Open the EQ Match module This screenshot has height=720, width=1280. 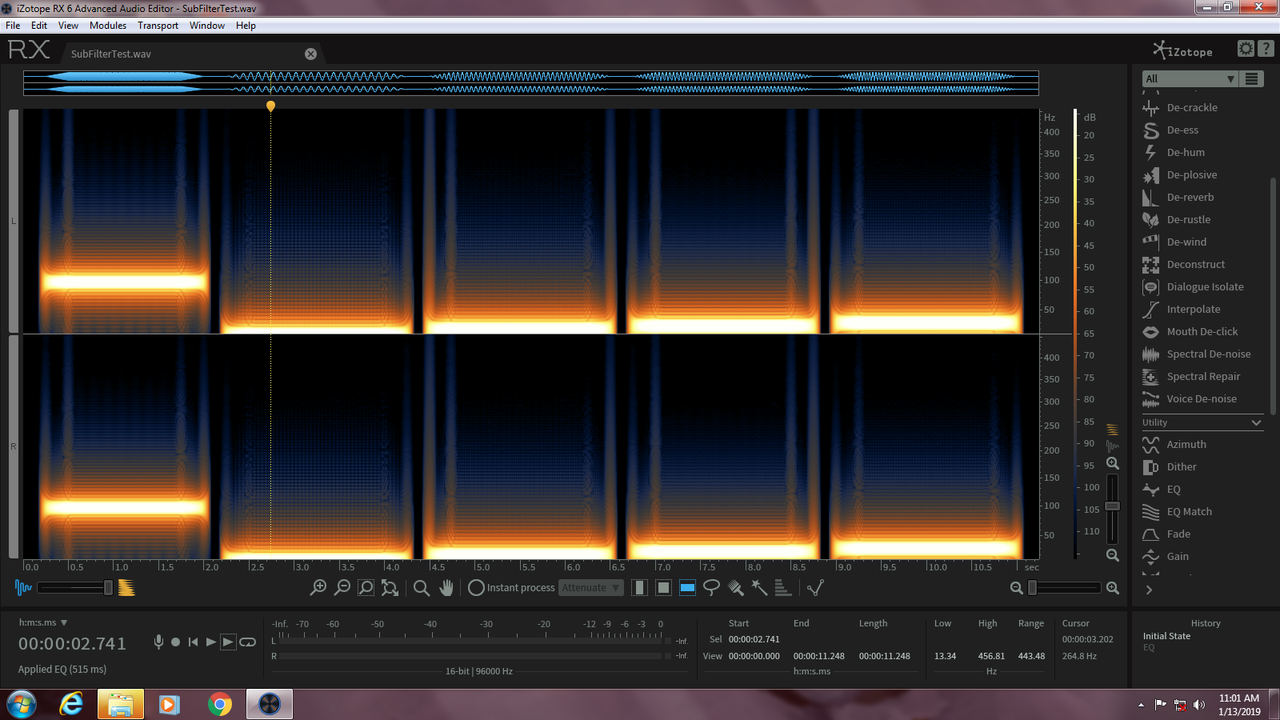pyautogui.click(x=1176, y=511)
